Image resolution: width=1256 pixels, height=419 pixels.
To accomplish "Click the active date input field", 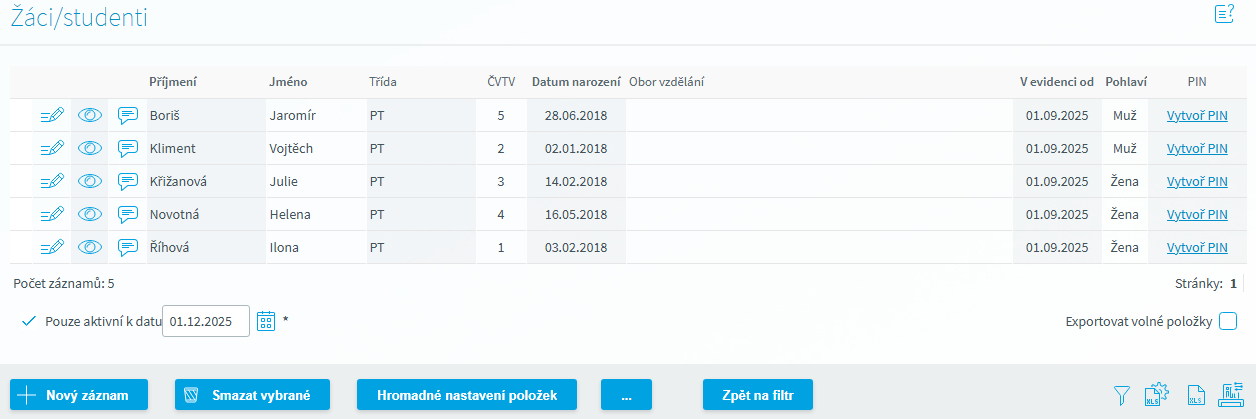I will coord(205,321).
